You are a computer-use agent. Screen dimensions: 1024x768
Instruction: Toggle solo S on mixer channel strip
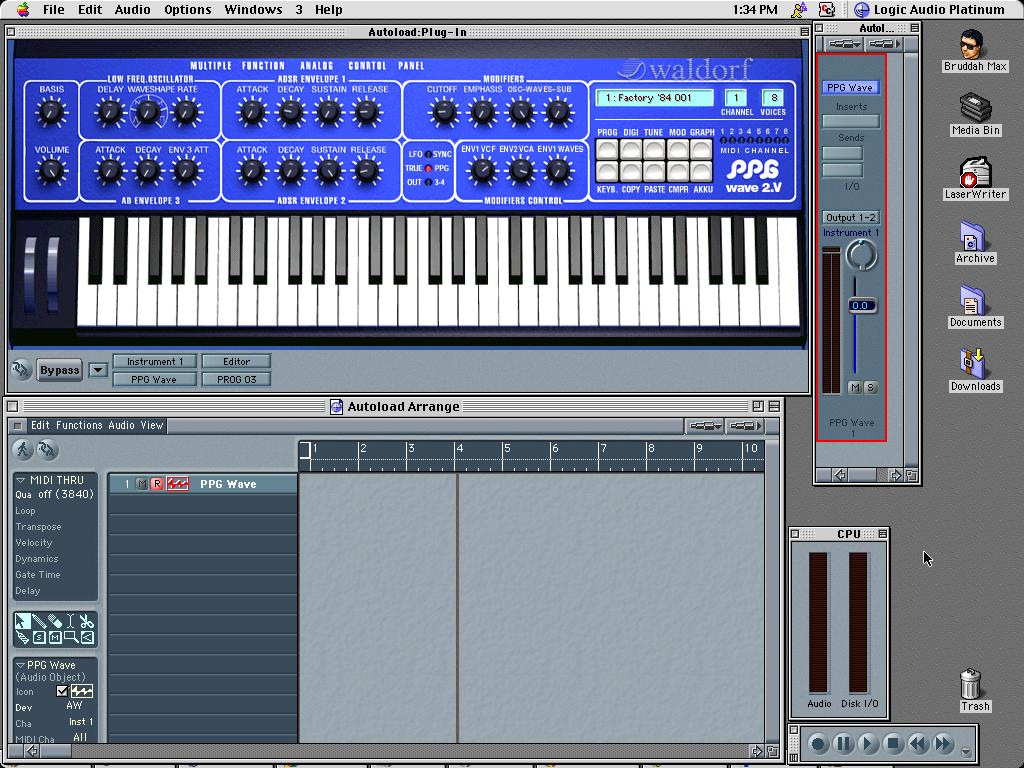point(871,387)
